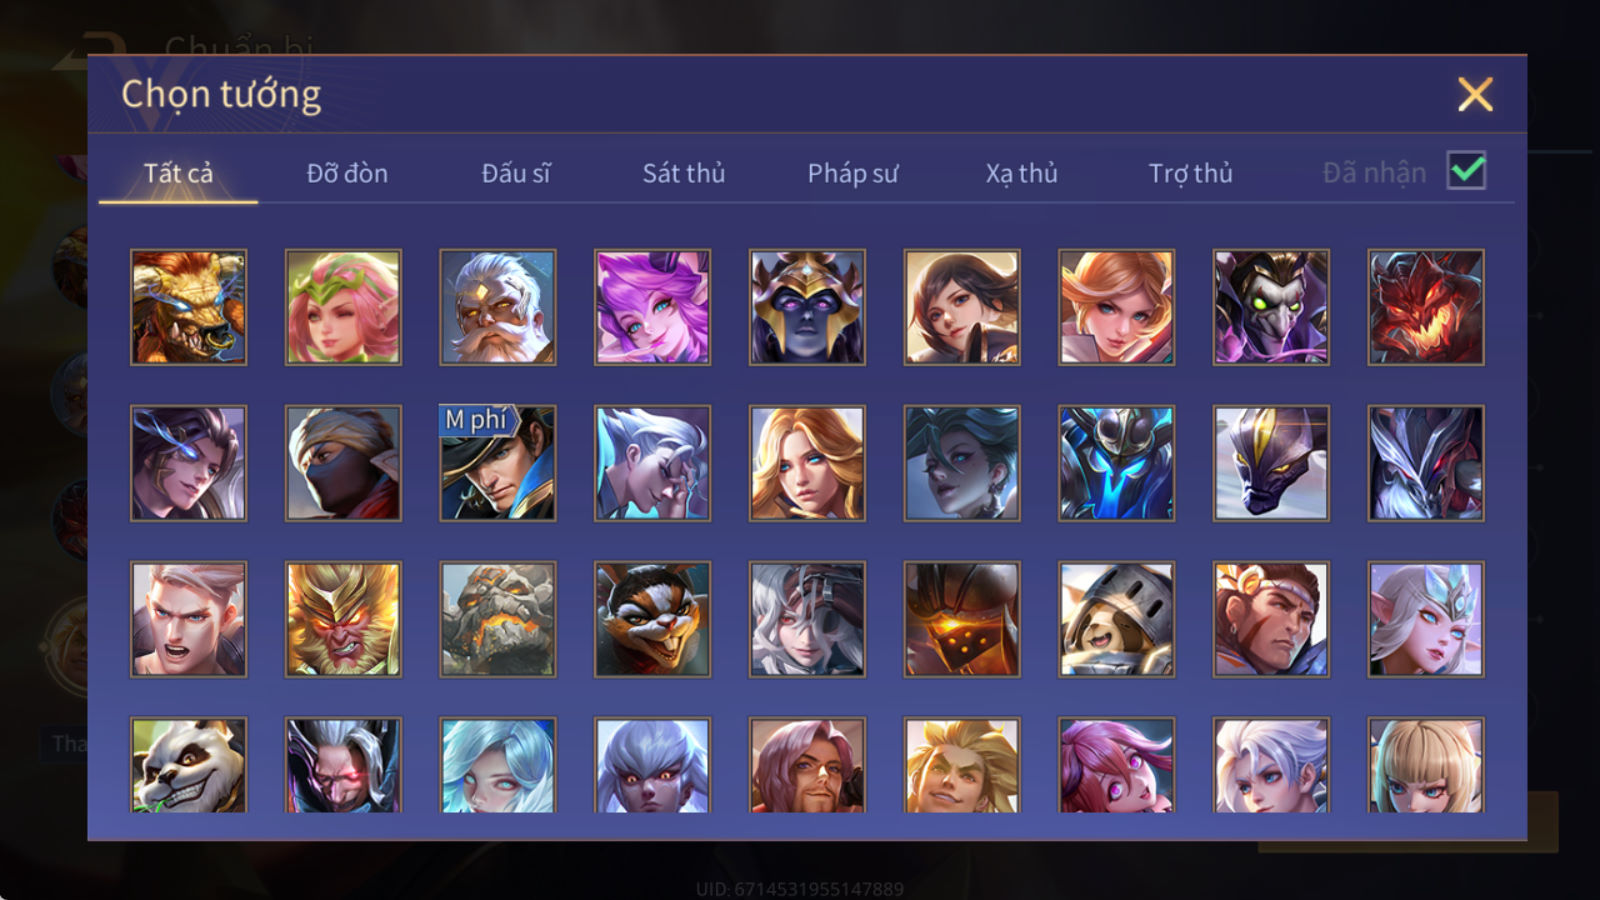
Task: Switch to the Đỡ đòn tab
Action: click(347, 173)
